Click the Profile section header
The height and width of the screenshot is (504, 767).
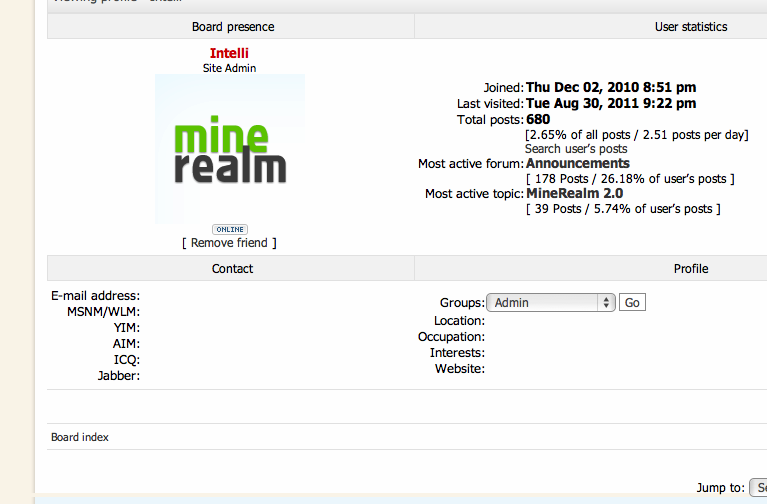[690, 268]
